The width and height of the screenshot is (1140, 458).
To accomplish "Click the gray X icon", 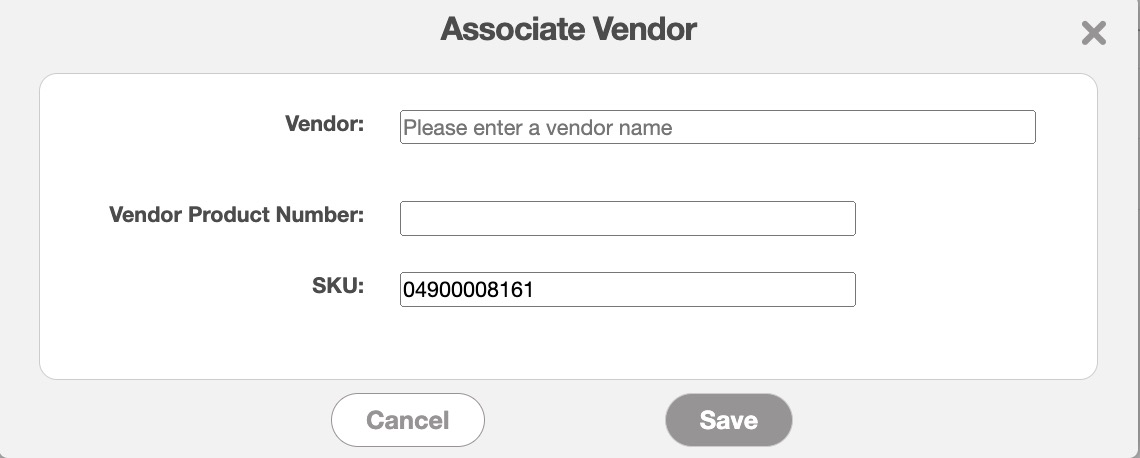I will point(1093,34).
